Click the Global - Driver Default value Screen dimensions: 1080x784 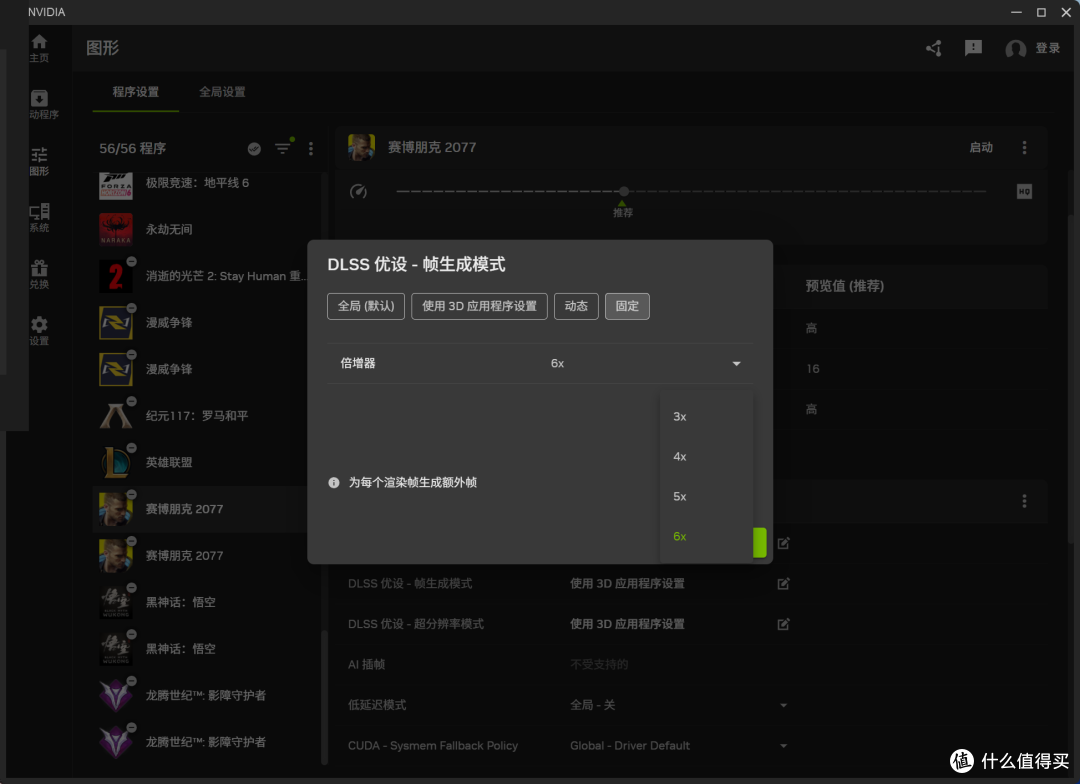tap(630, 746)
